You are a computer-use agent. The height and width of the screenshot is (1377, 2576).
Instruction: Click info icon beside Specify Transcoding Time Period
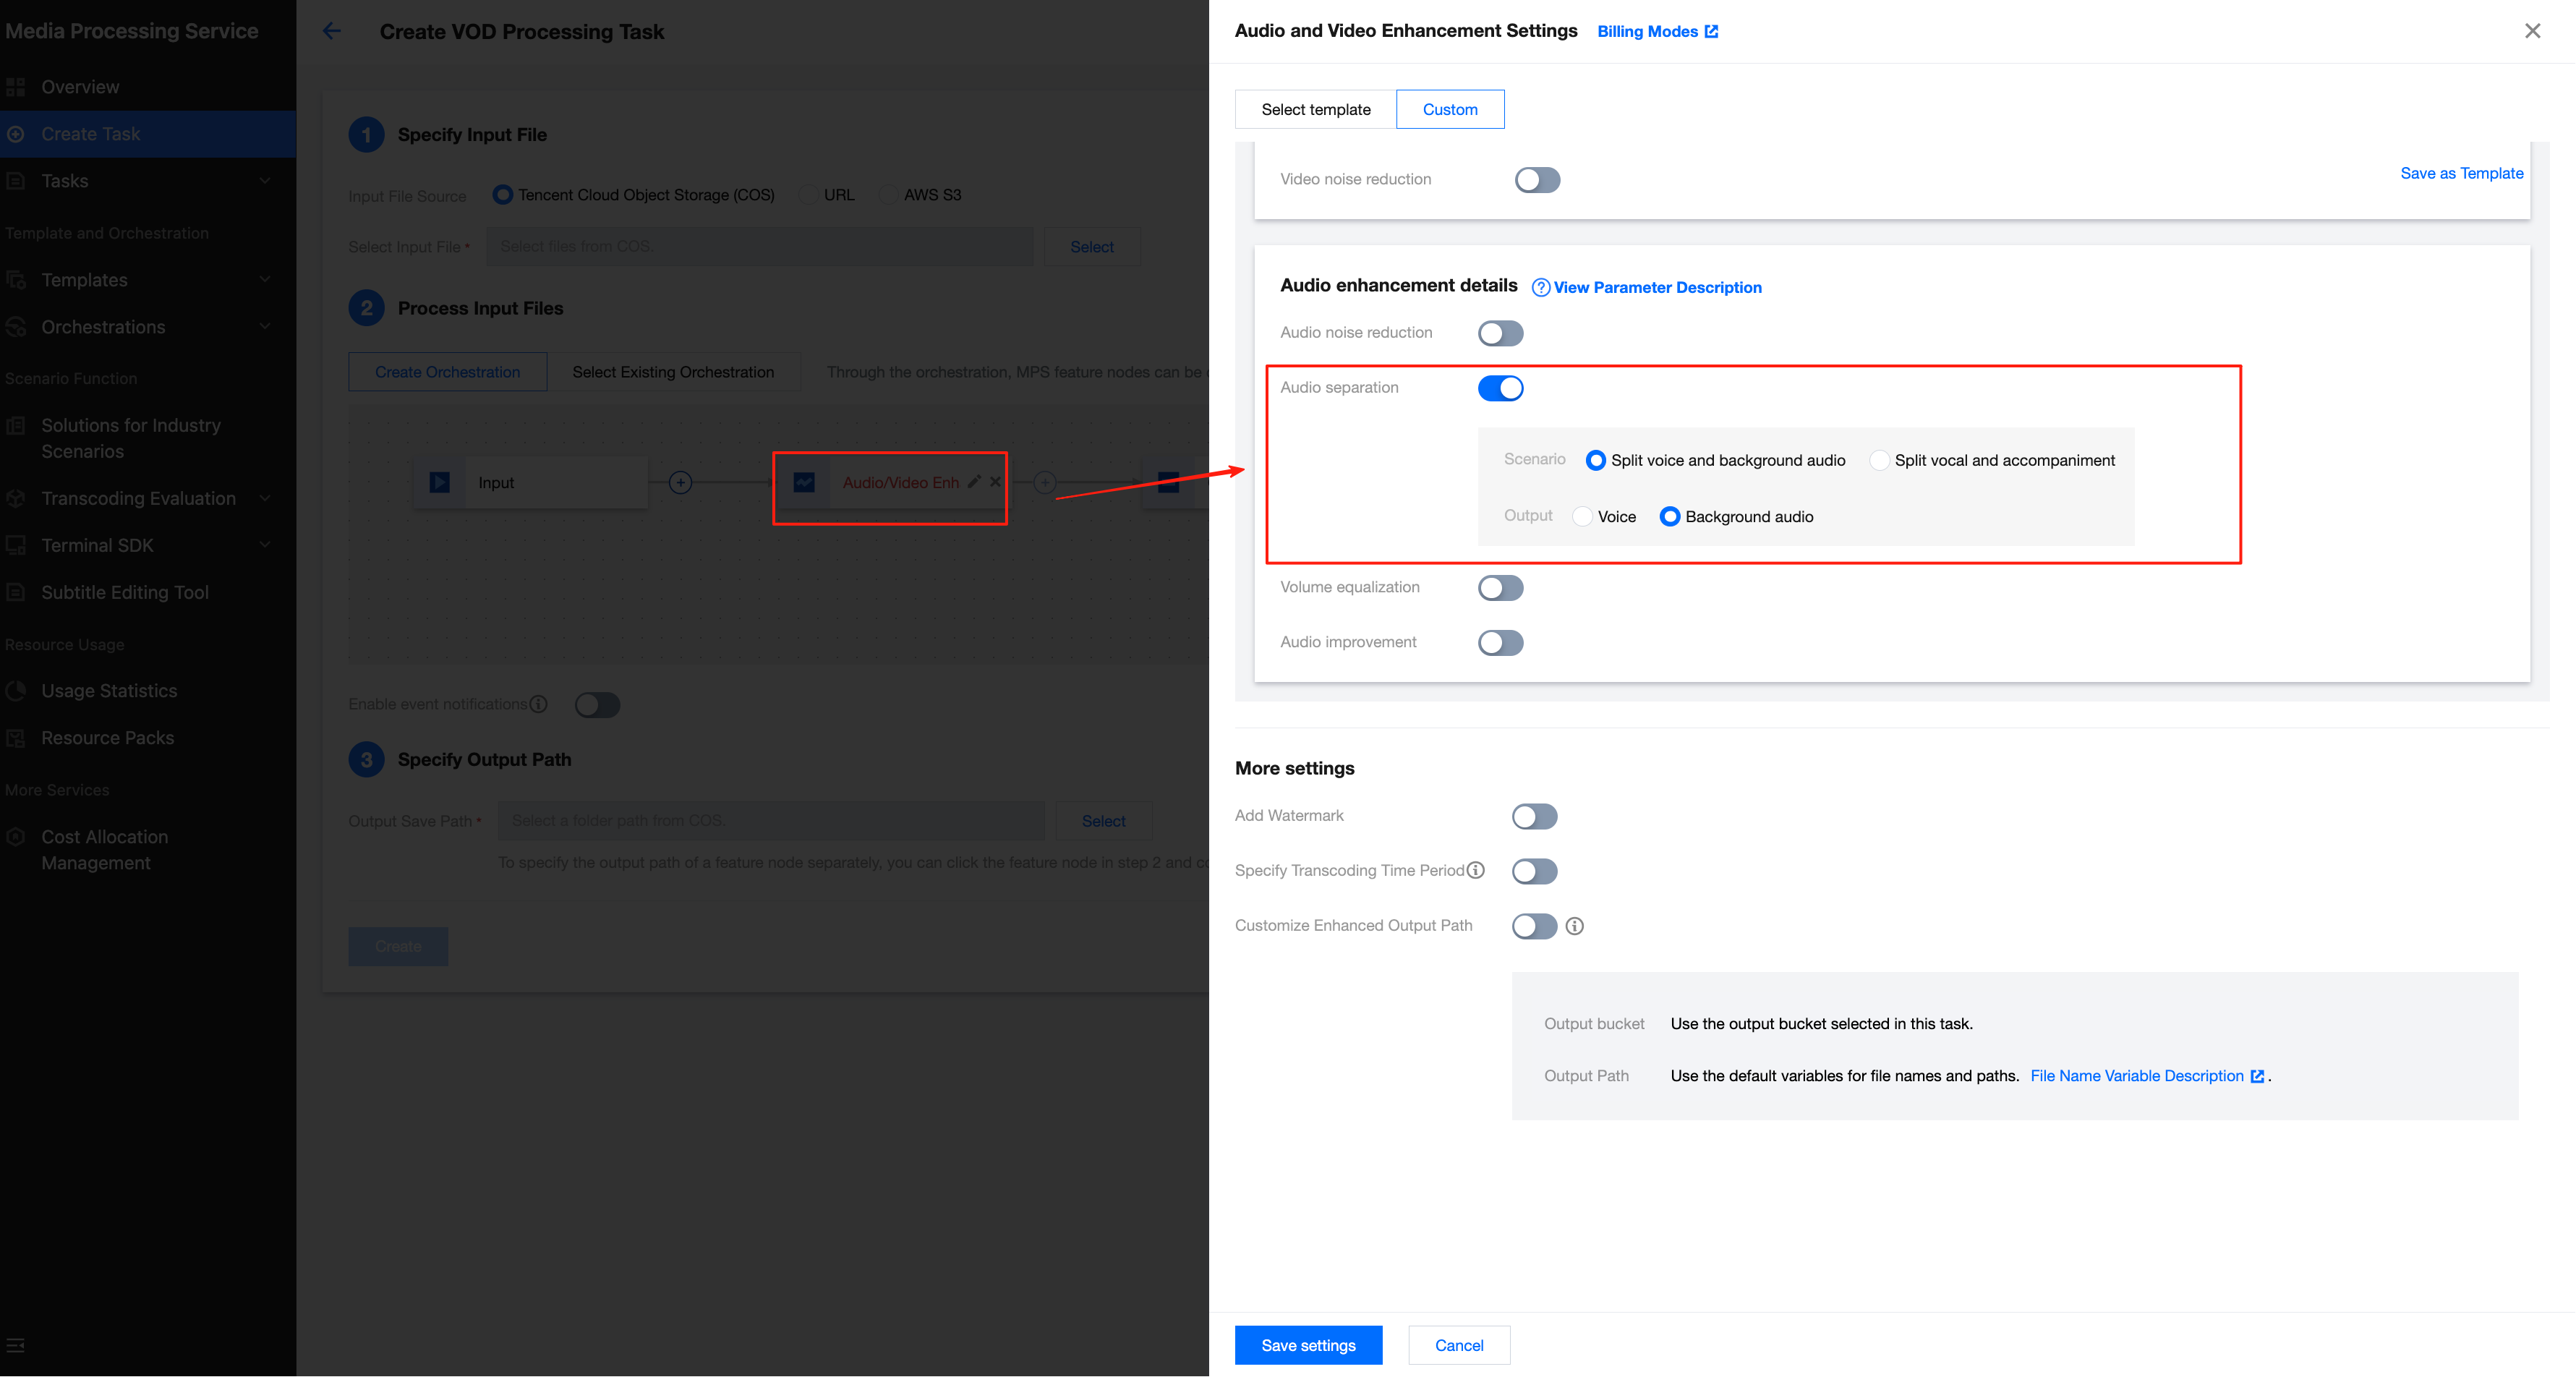(1475, 870)
